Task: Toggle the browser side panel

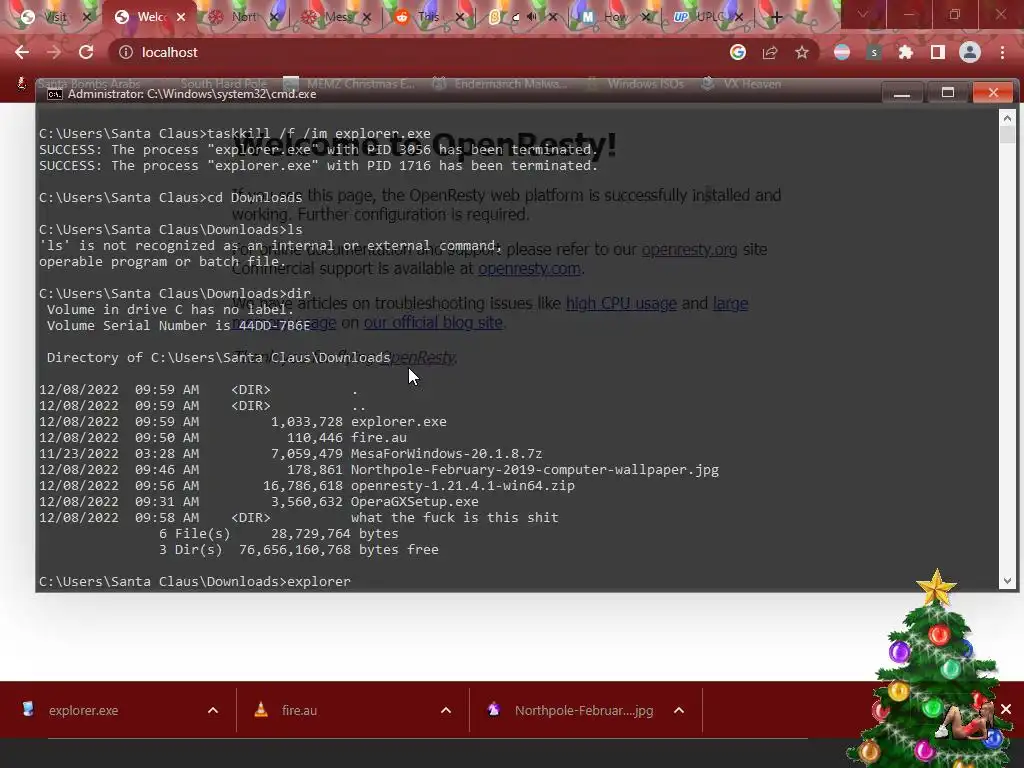Action: [938, 52]
